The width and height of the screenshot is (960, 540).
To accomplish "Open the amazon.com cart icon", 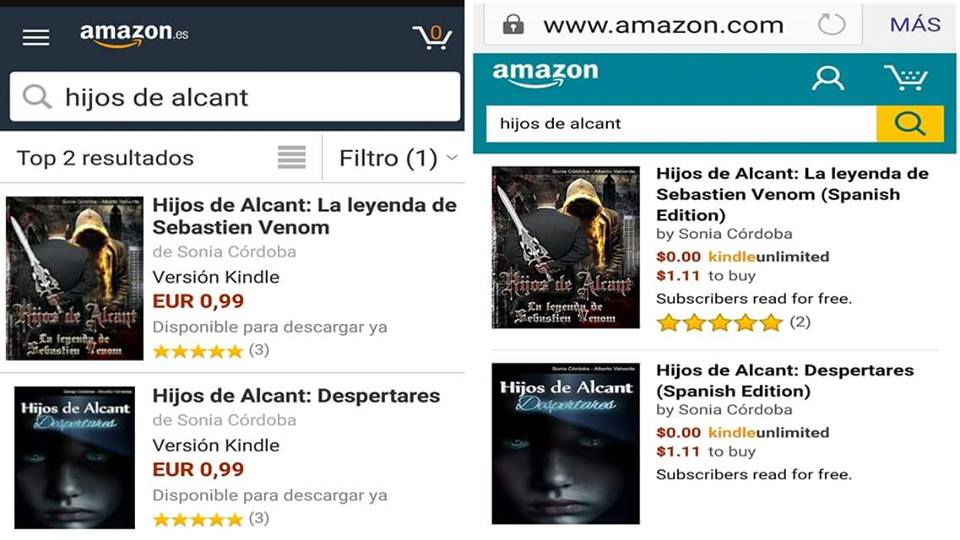I will [906, 78].
